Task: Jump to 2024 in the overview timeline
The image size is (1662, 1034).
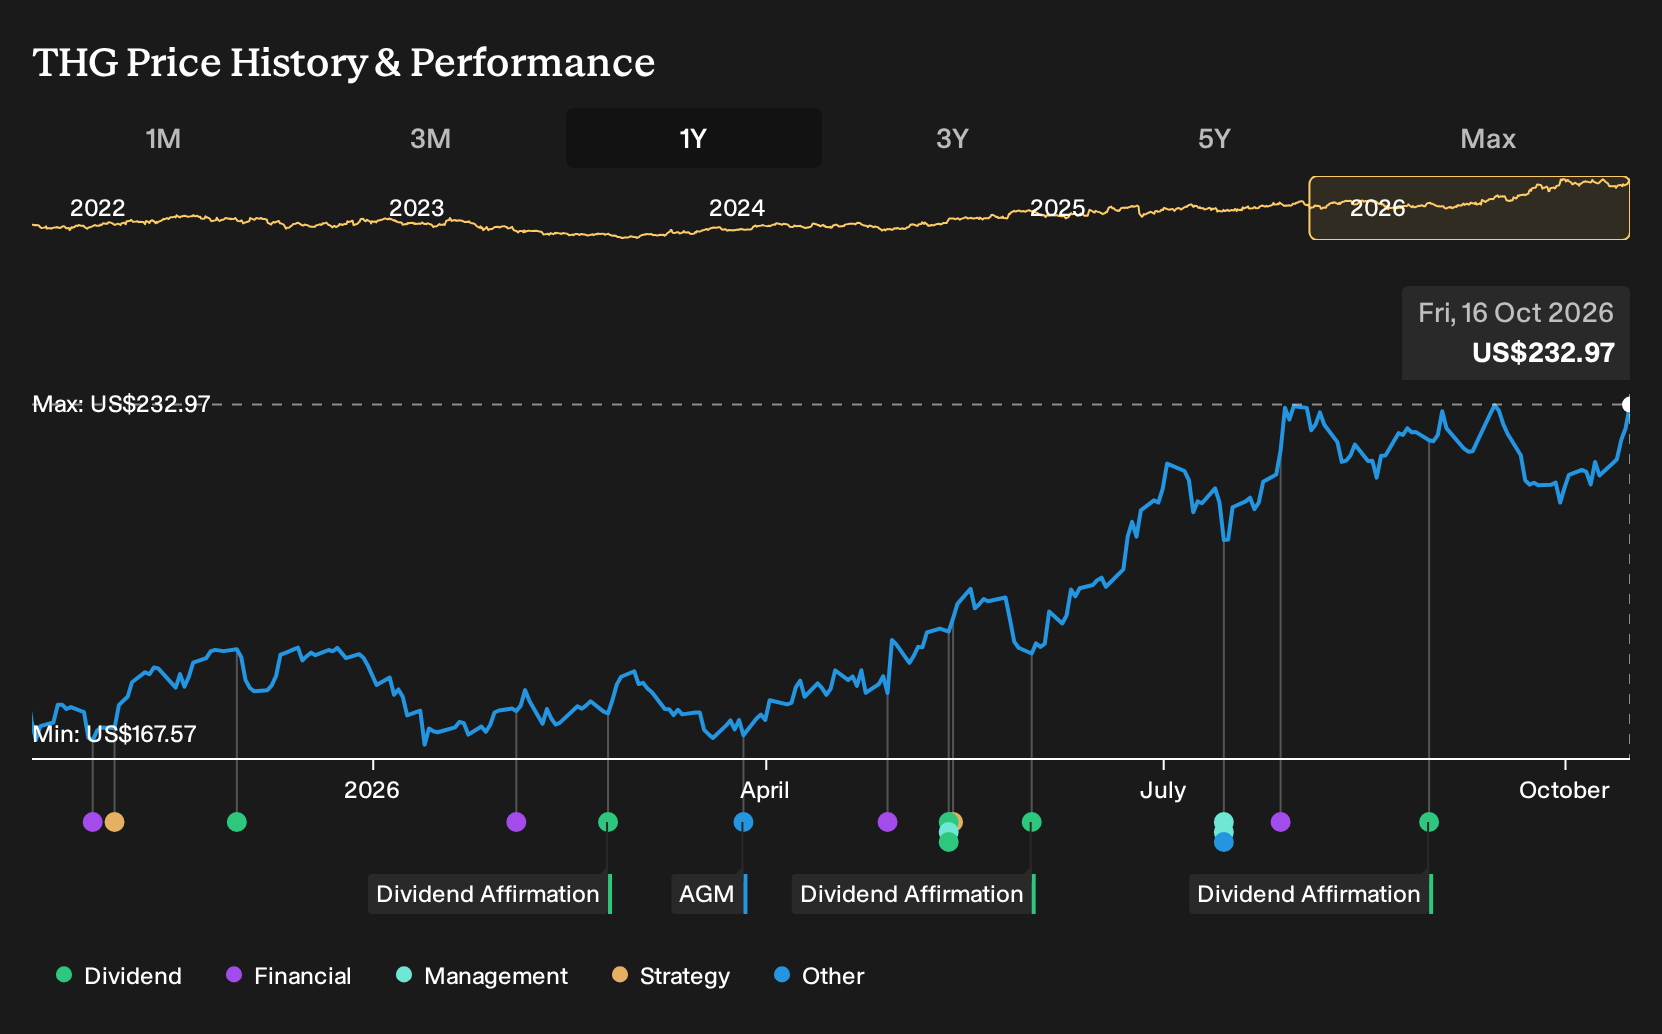Action: 737,208
